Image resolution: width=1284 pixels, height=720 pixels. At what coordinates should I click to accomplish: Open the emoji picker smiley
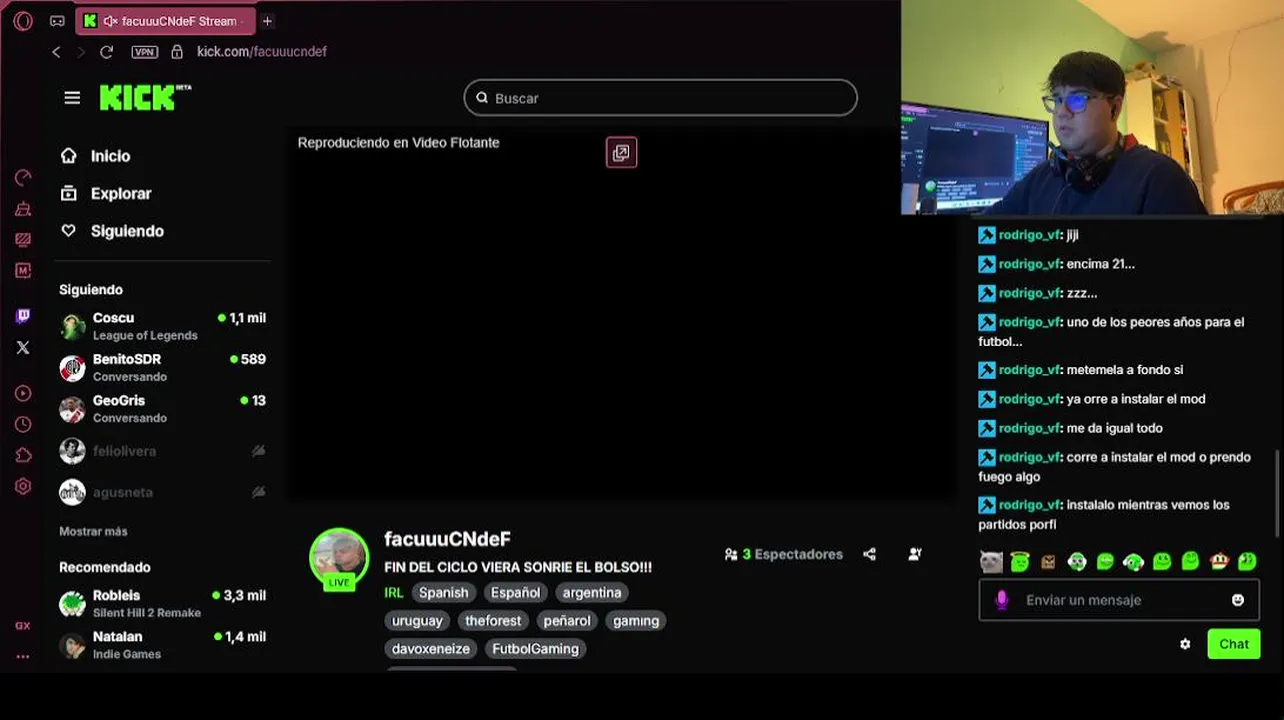pos(1238,600)
